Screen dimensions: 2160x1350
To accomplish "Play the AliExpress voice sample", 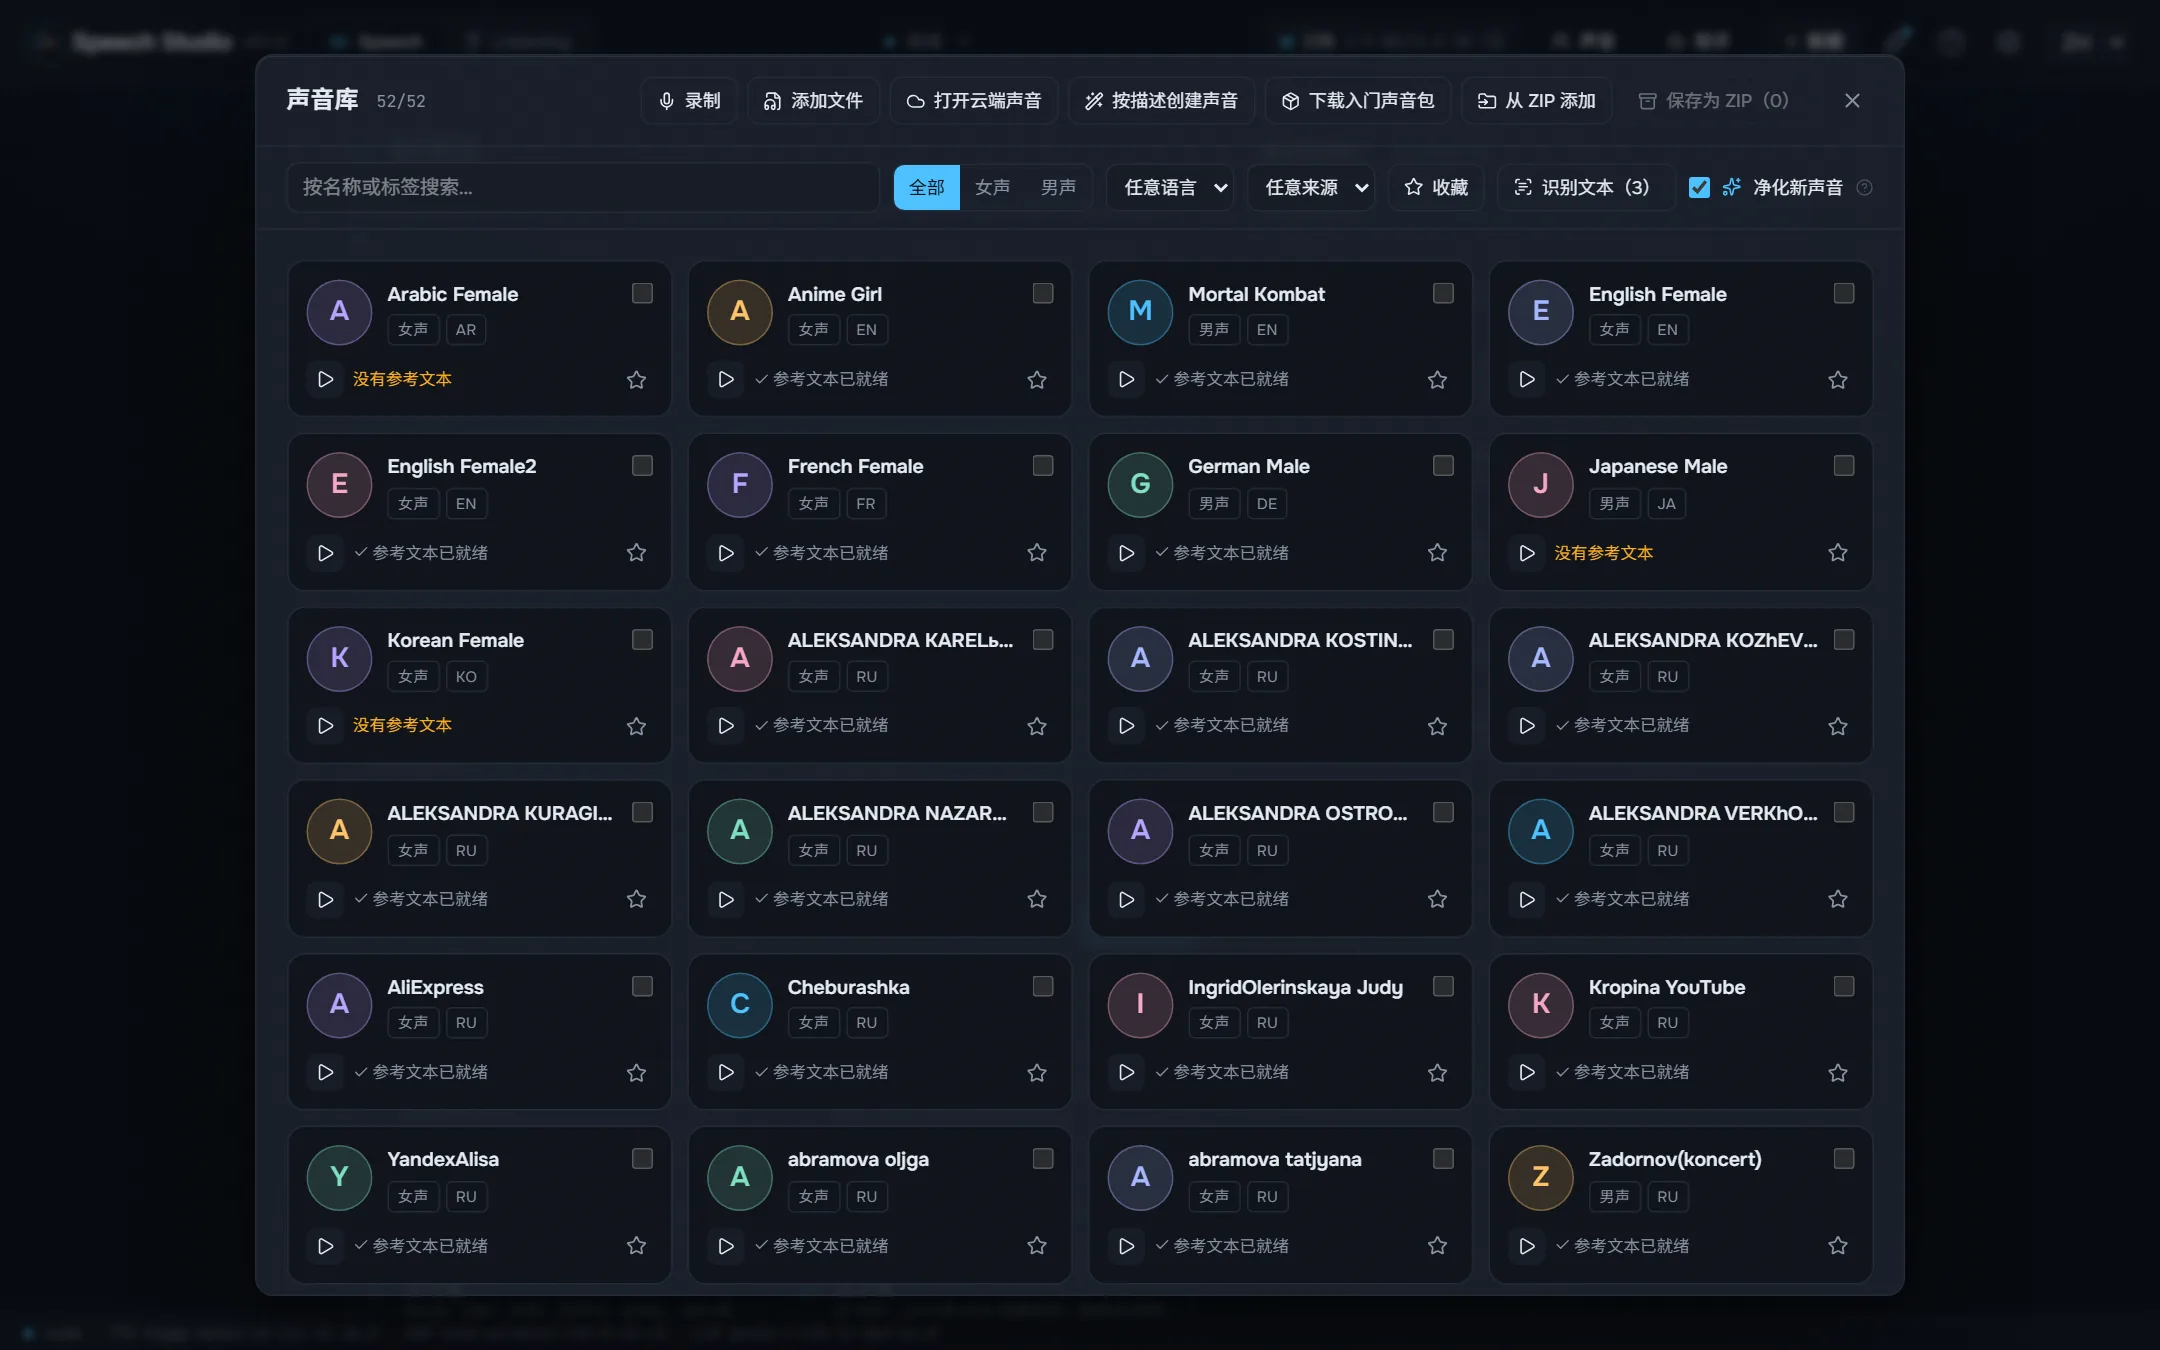I will coord(325,1072).
